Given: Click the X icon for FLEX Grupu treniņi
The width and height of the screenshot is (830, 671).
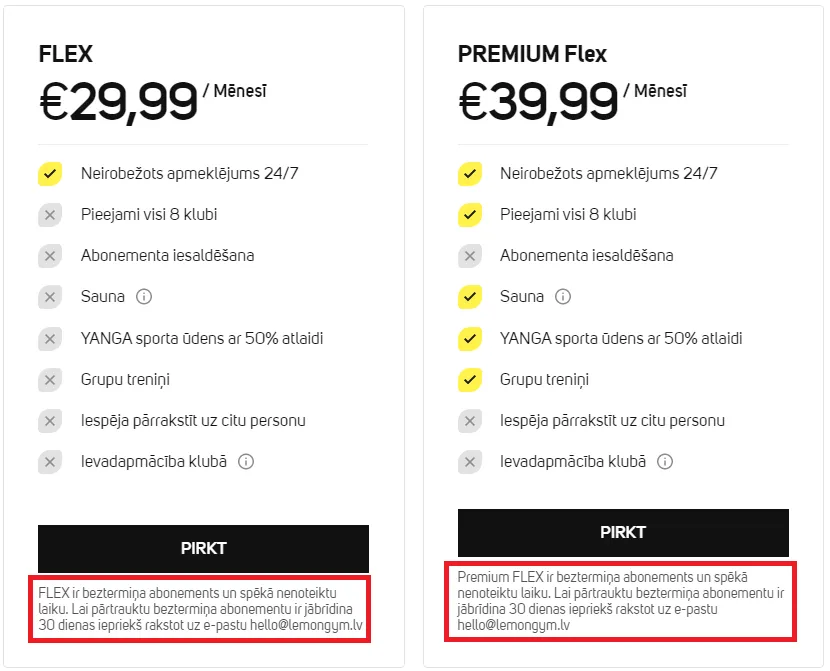Looking at the screenshot, I should tap(50, 379).
